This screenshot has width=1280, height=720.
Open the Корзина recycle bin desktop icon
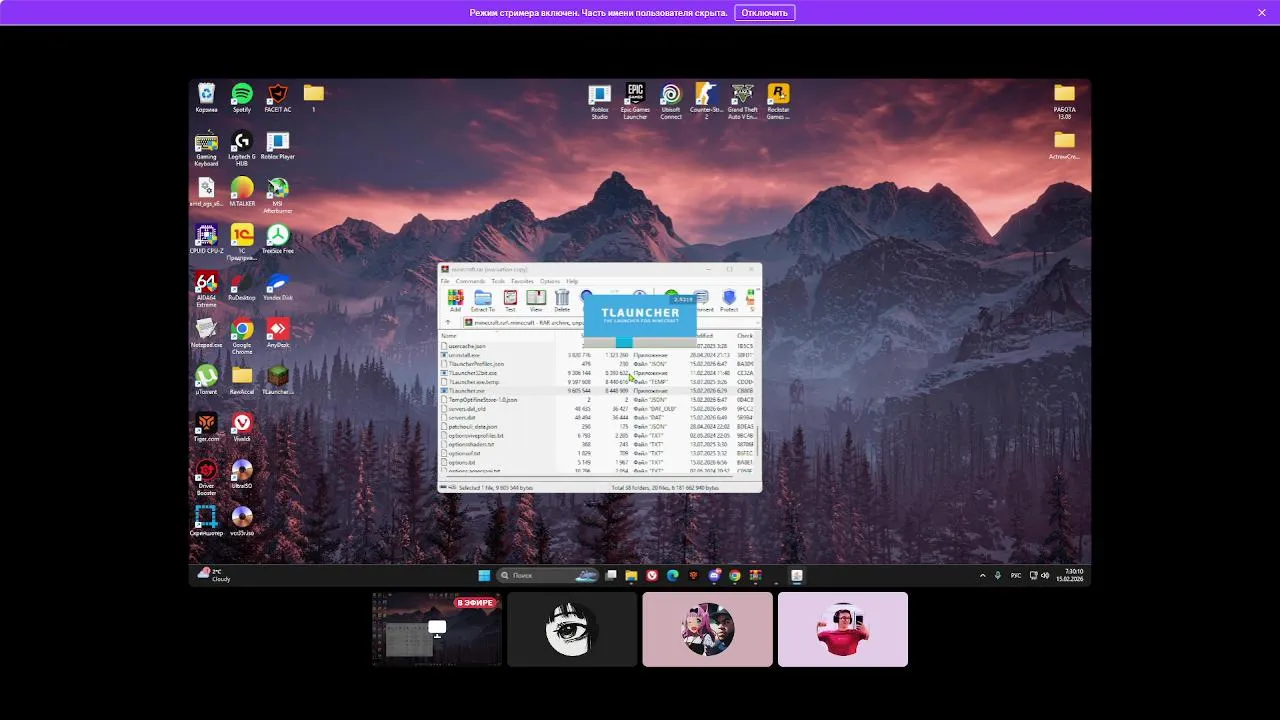coord(206,98)
